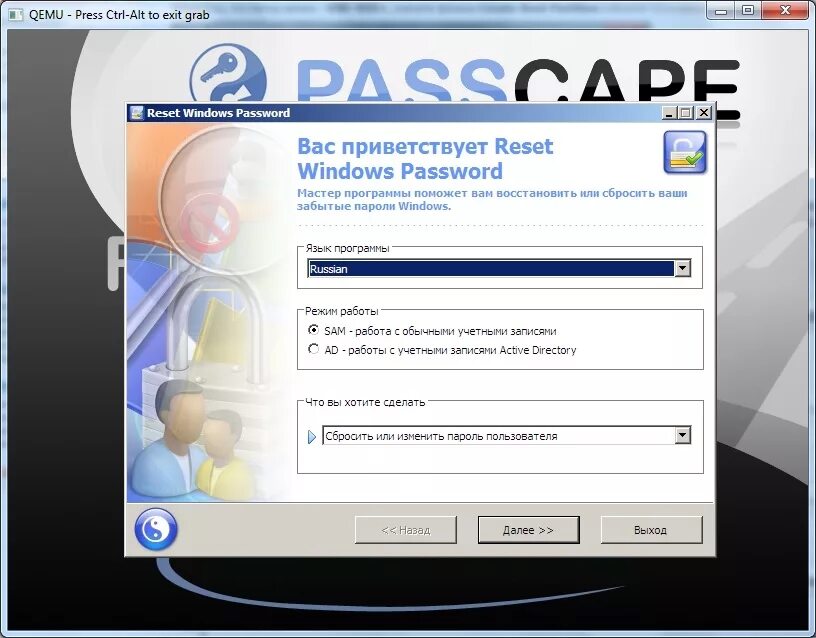Click the Reset Windows Password title bar icon

point(136,113)
